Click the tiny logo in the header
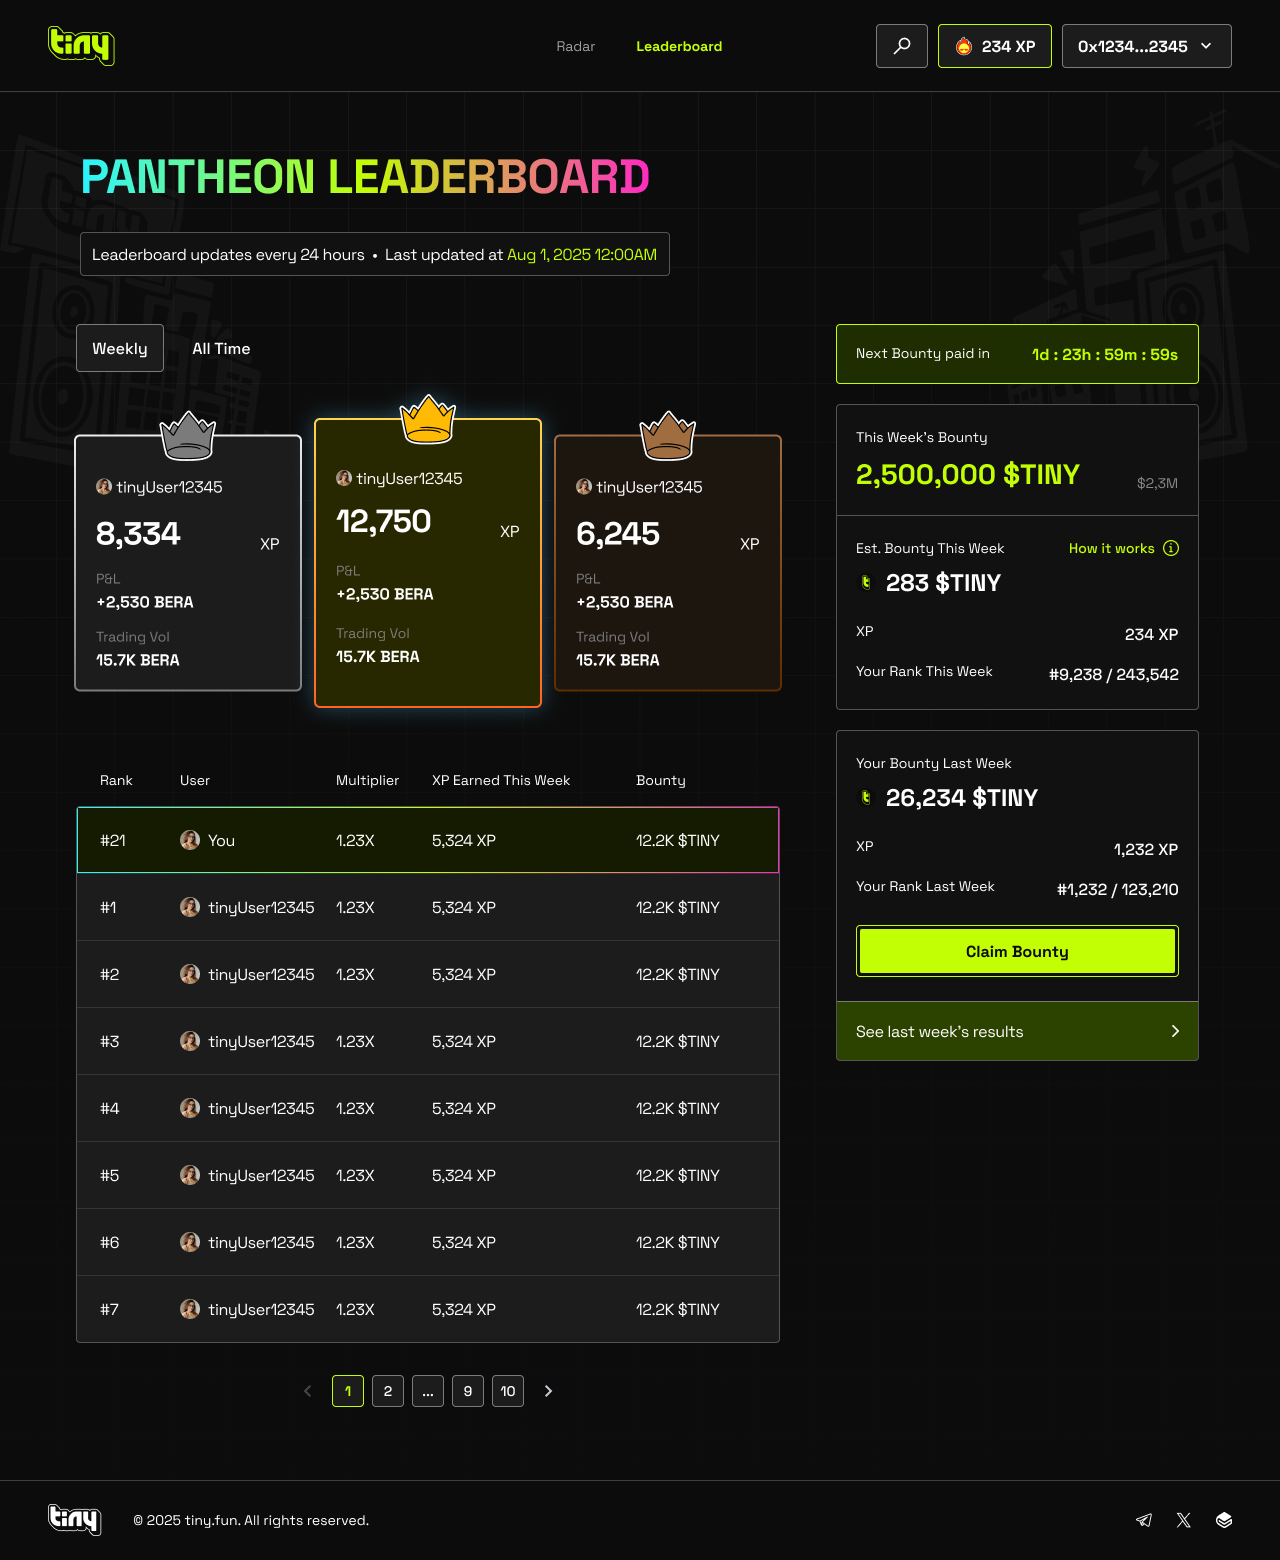The width and height of the screenshot is (1280, 1560). [x=81, y=45]
